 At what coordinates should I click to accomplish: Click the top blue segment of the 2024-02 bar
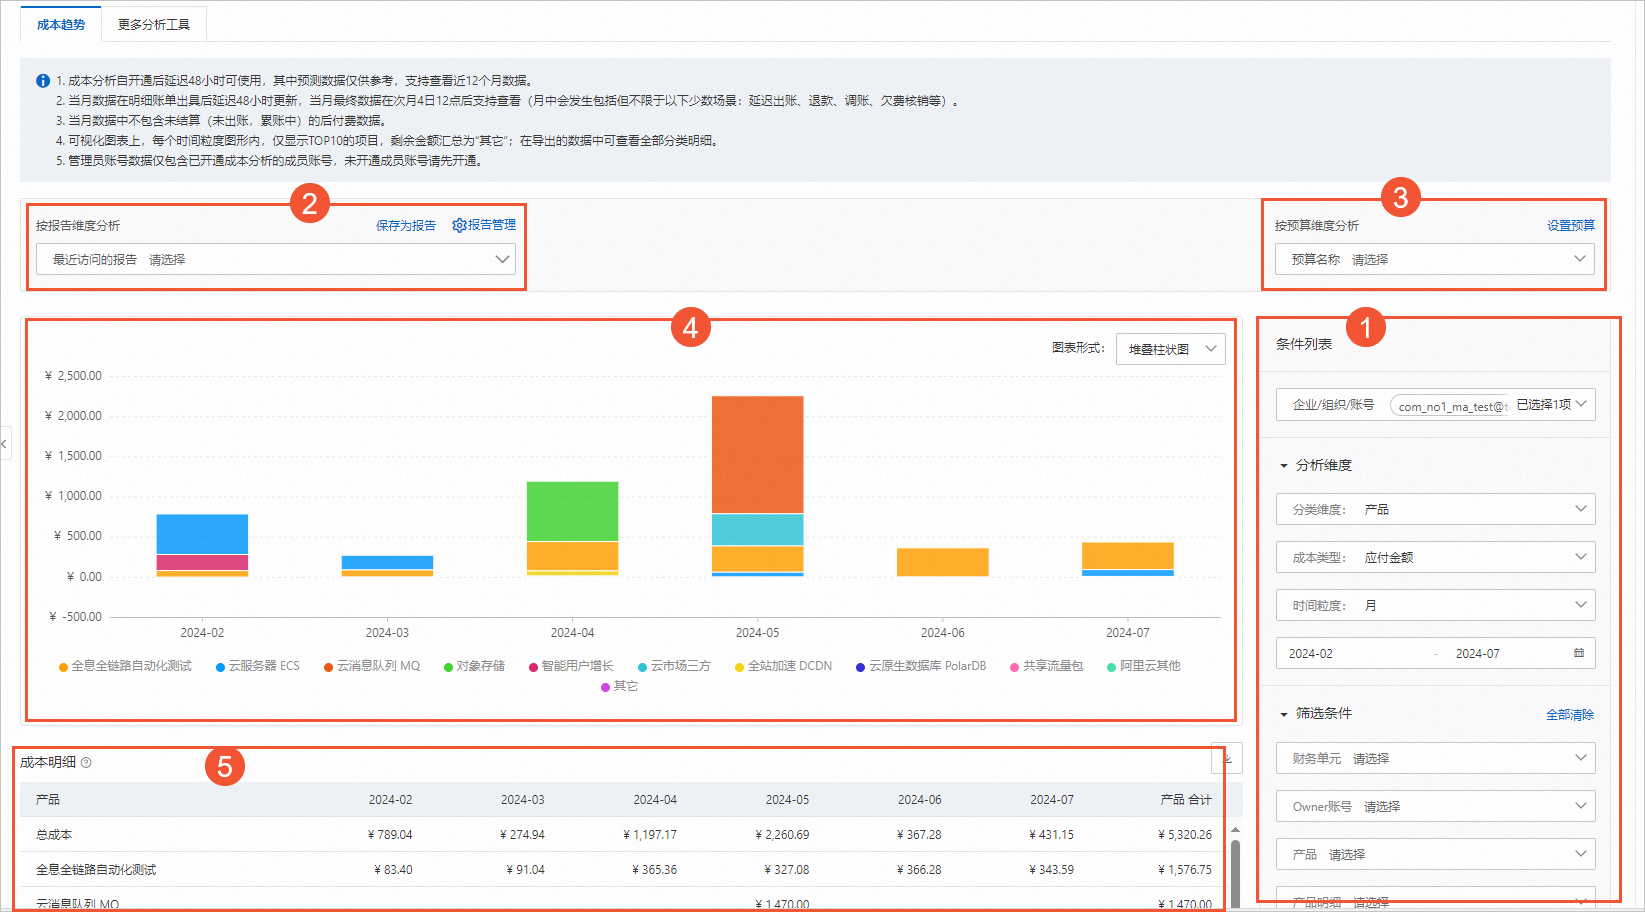pyautogui.click(x=202, y=534)
